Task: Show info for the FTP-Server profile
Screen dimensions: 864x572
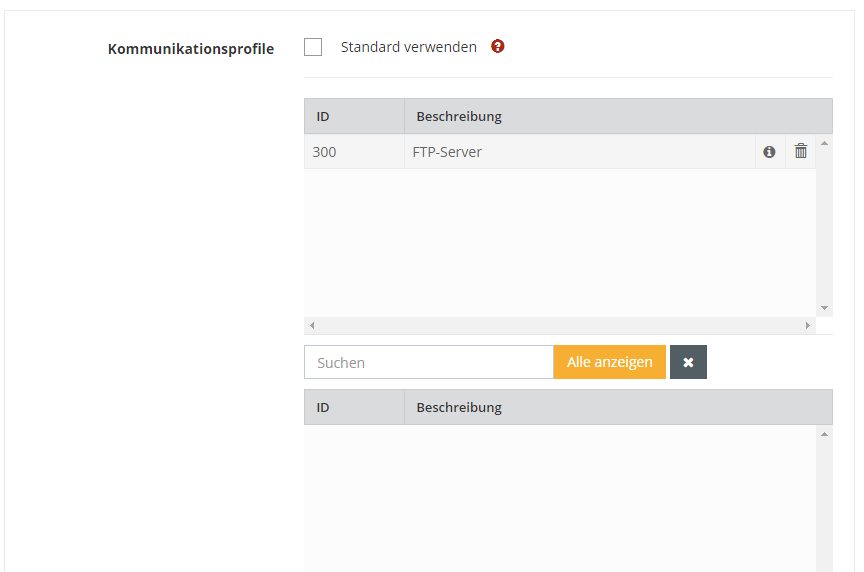Action: click(x=769, y=152)
